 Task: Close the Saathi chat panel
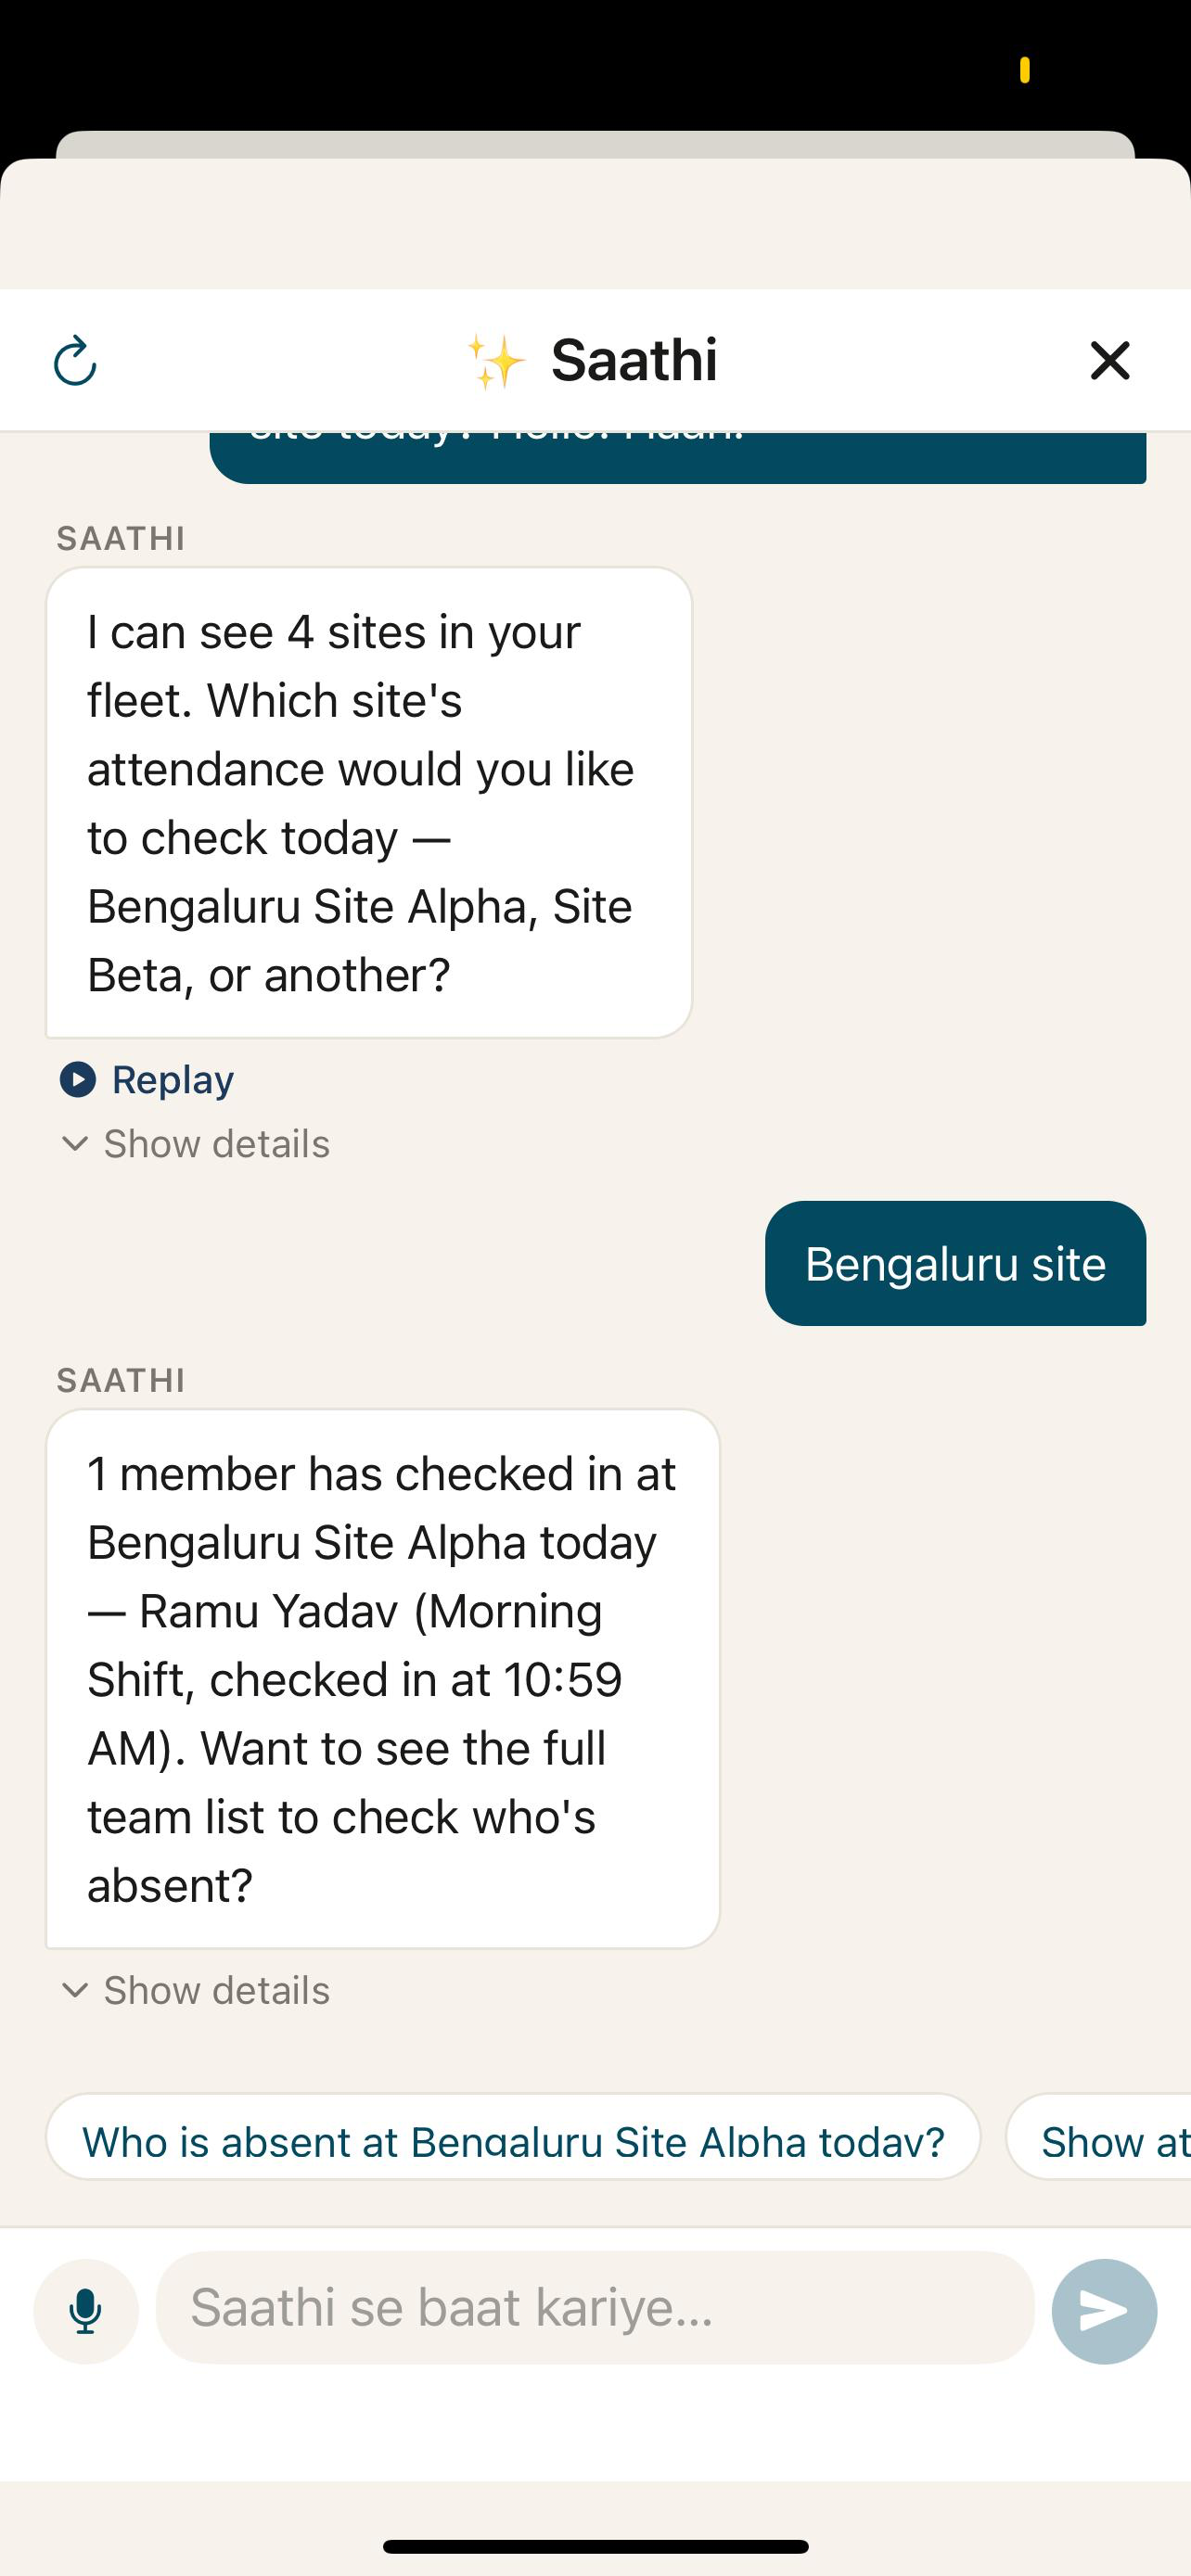point(1109,360)
